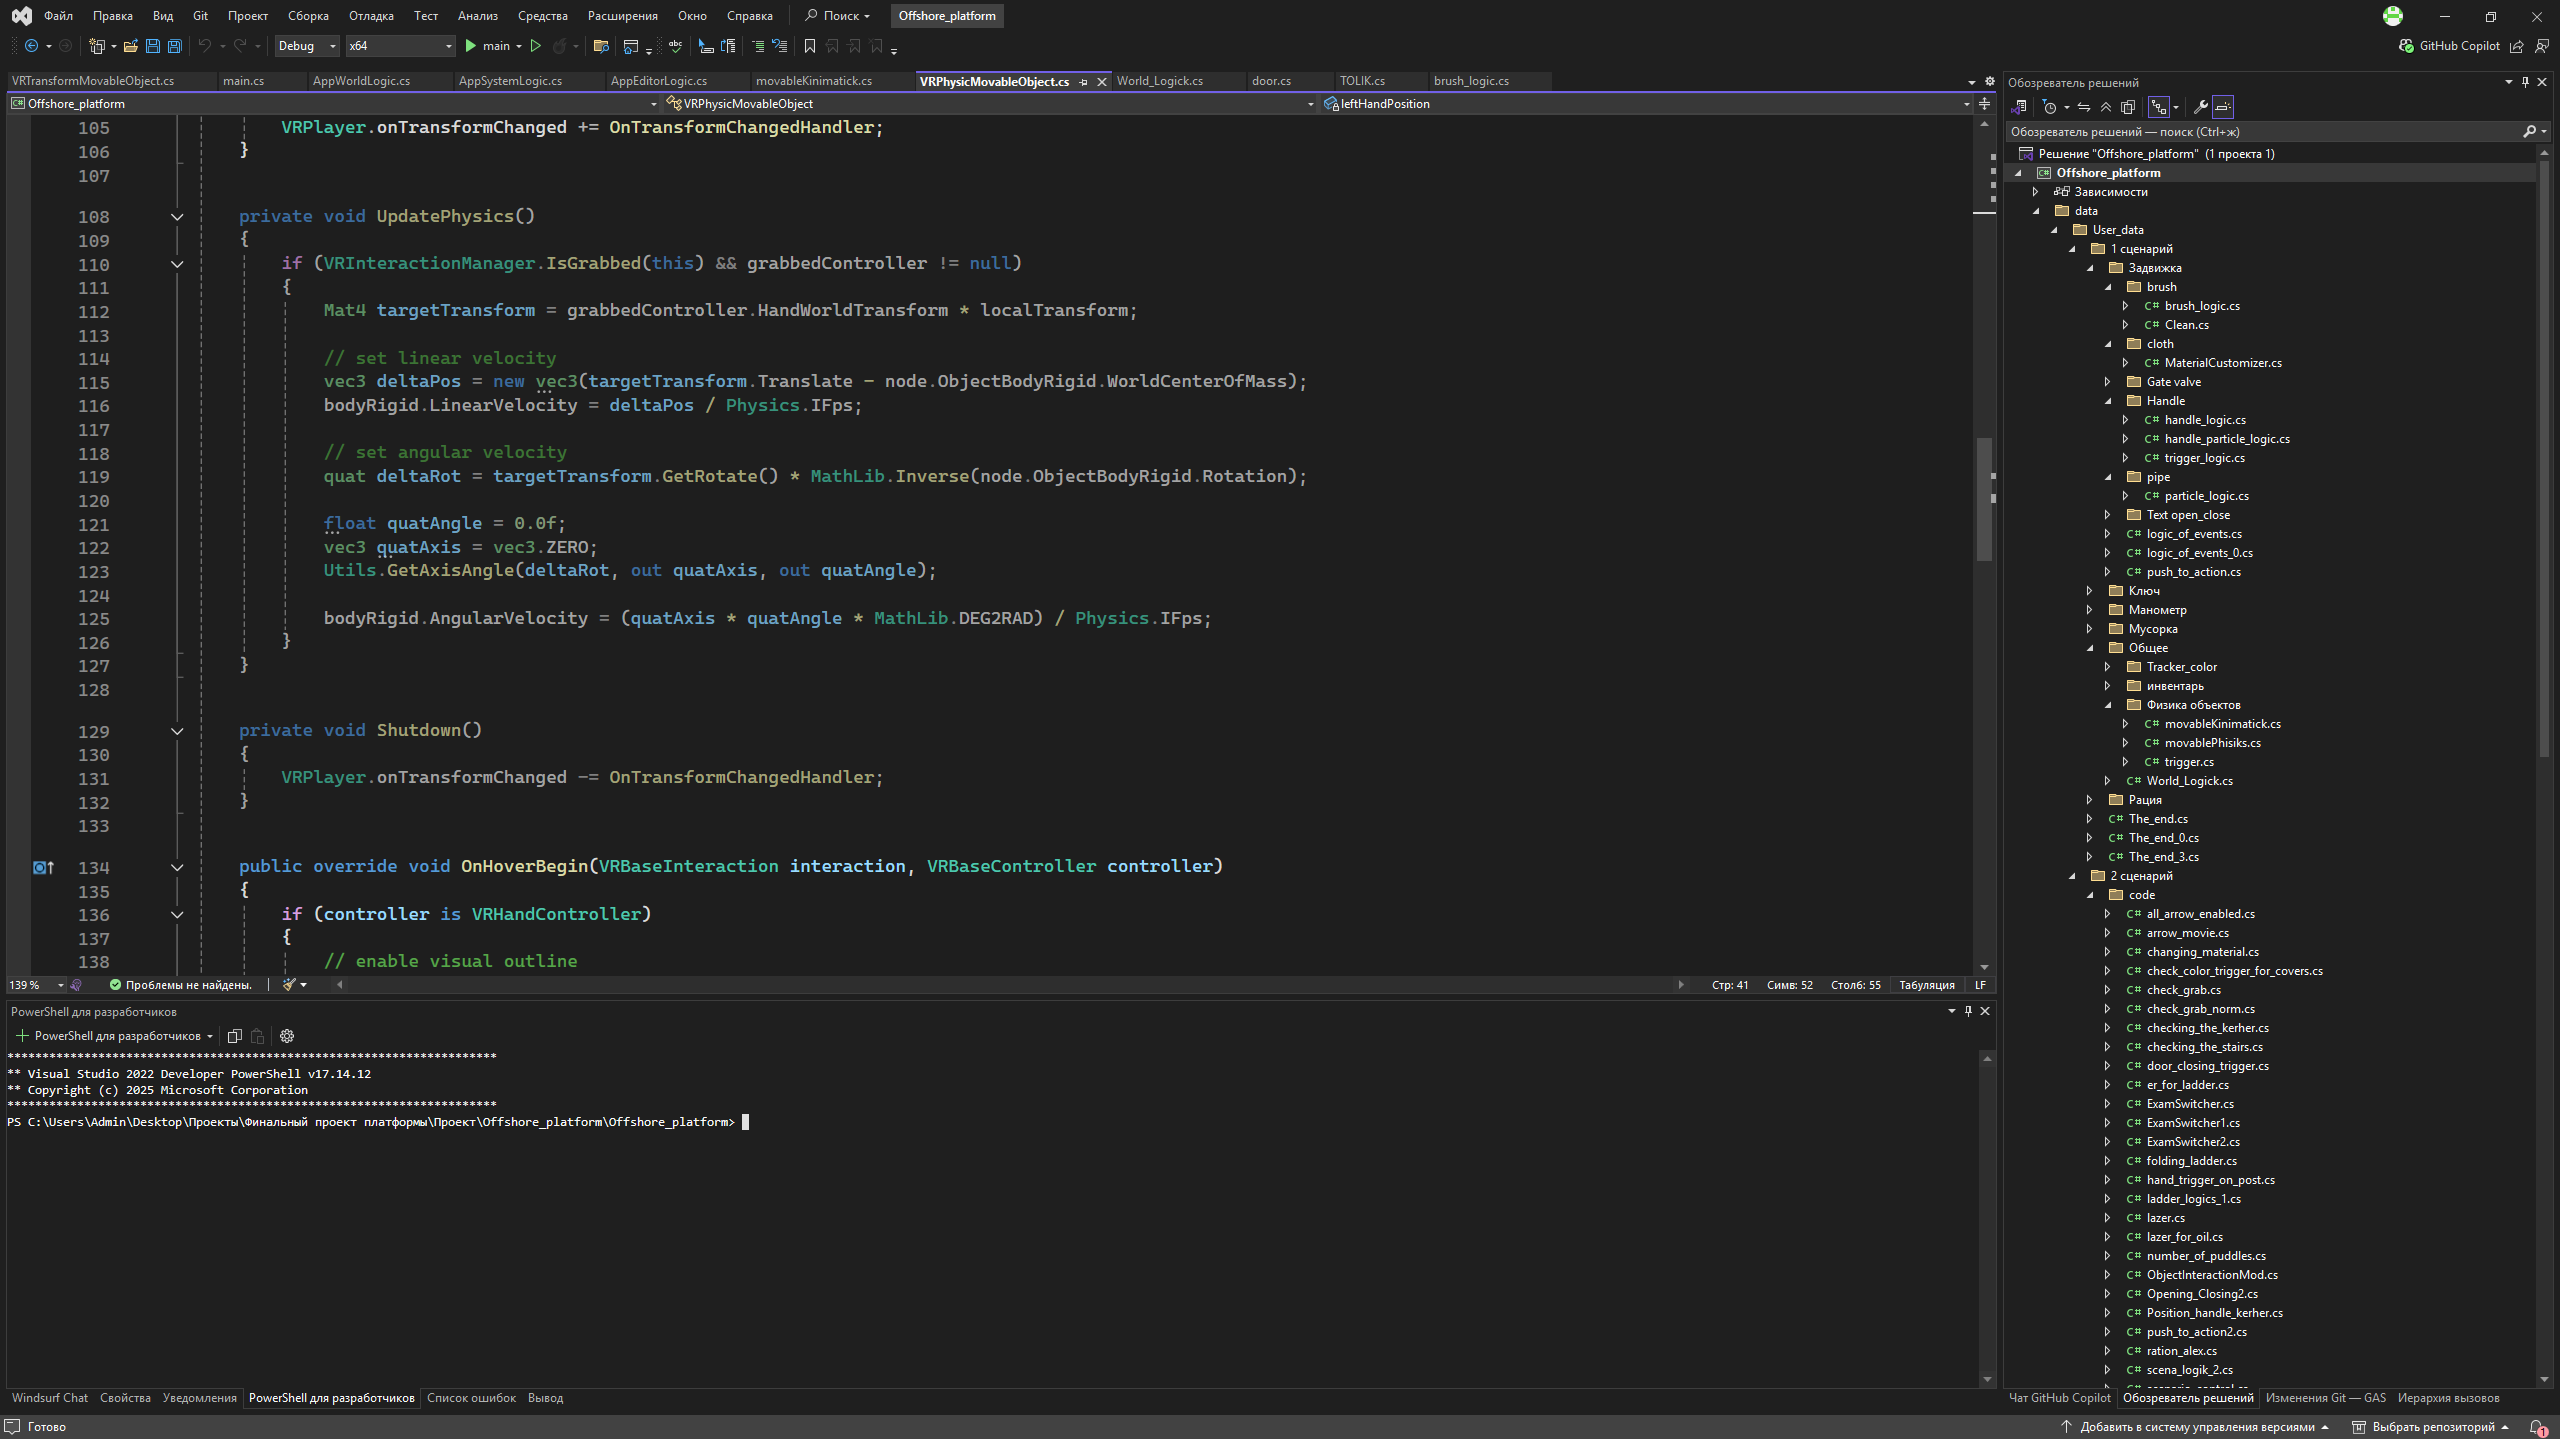Open the Debug configuration dropdown

[x=307, y=46]
